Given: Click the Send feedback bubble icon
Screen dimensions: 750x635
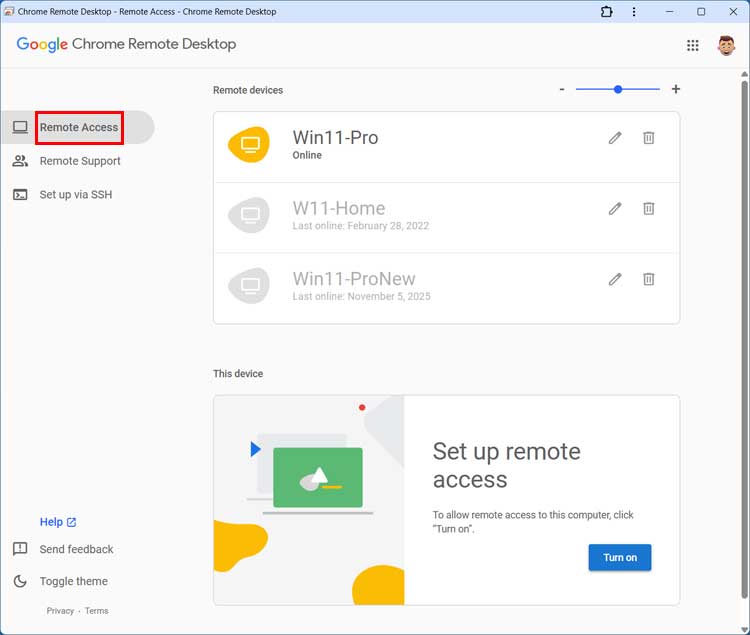Looking at the screenshot, I should pyautogui.click(x=20, y=549).
